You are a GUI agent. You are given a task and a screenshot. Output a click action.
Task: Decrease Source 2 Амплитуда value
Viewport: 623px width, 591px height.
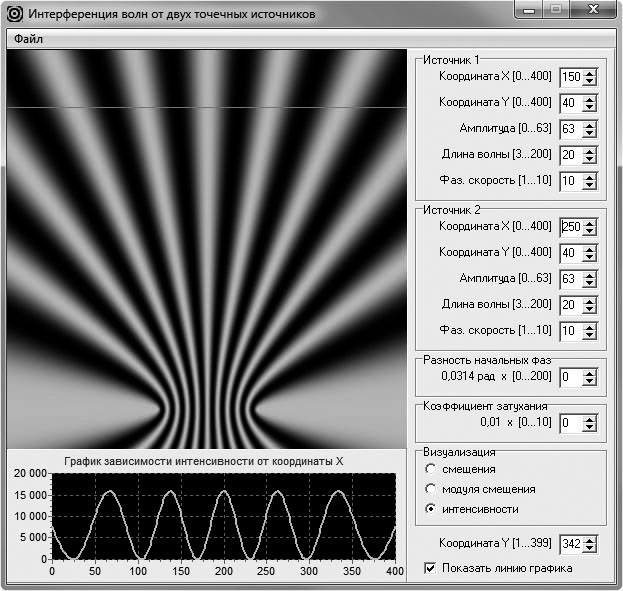point(590,284)
